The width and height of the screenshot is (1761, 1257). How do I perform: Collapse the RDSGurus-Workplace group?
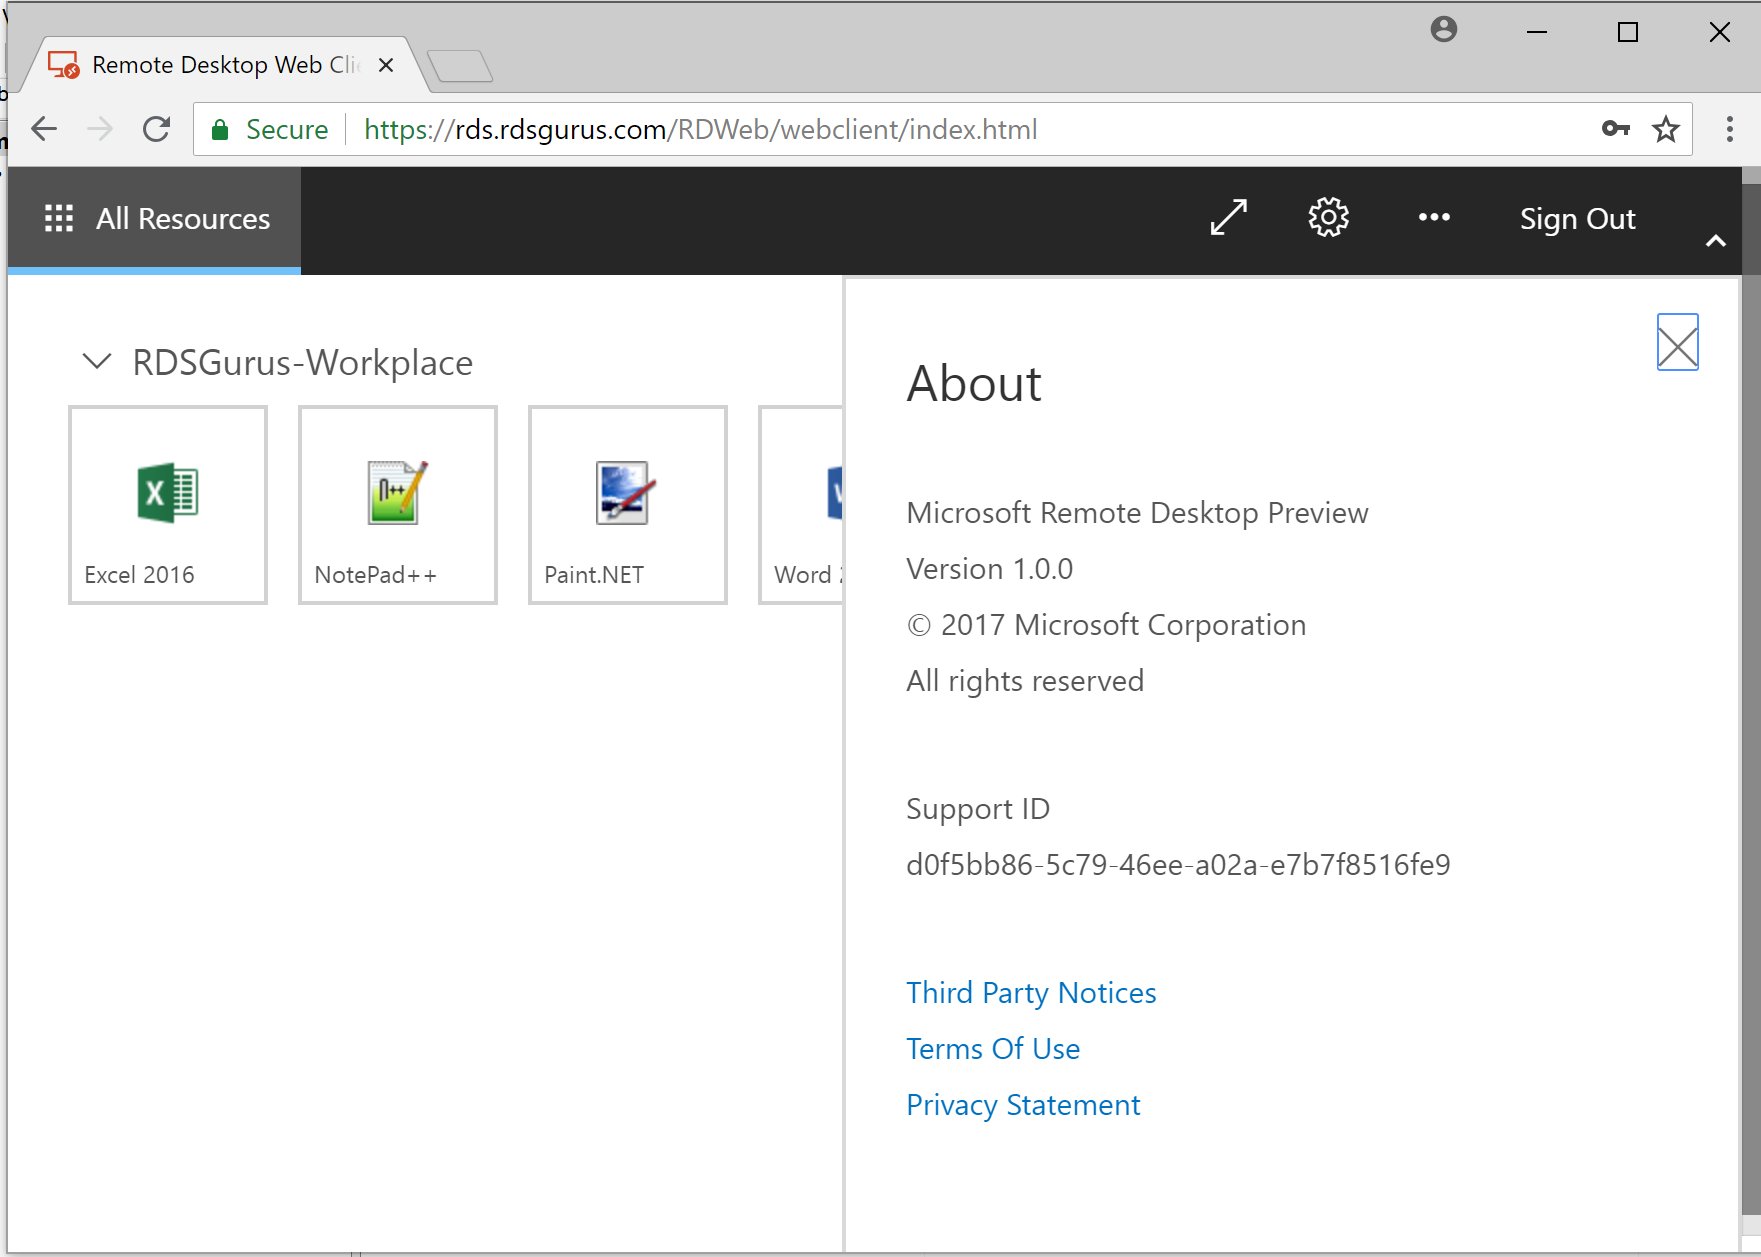[97, 361]
